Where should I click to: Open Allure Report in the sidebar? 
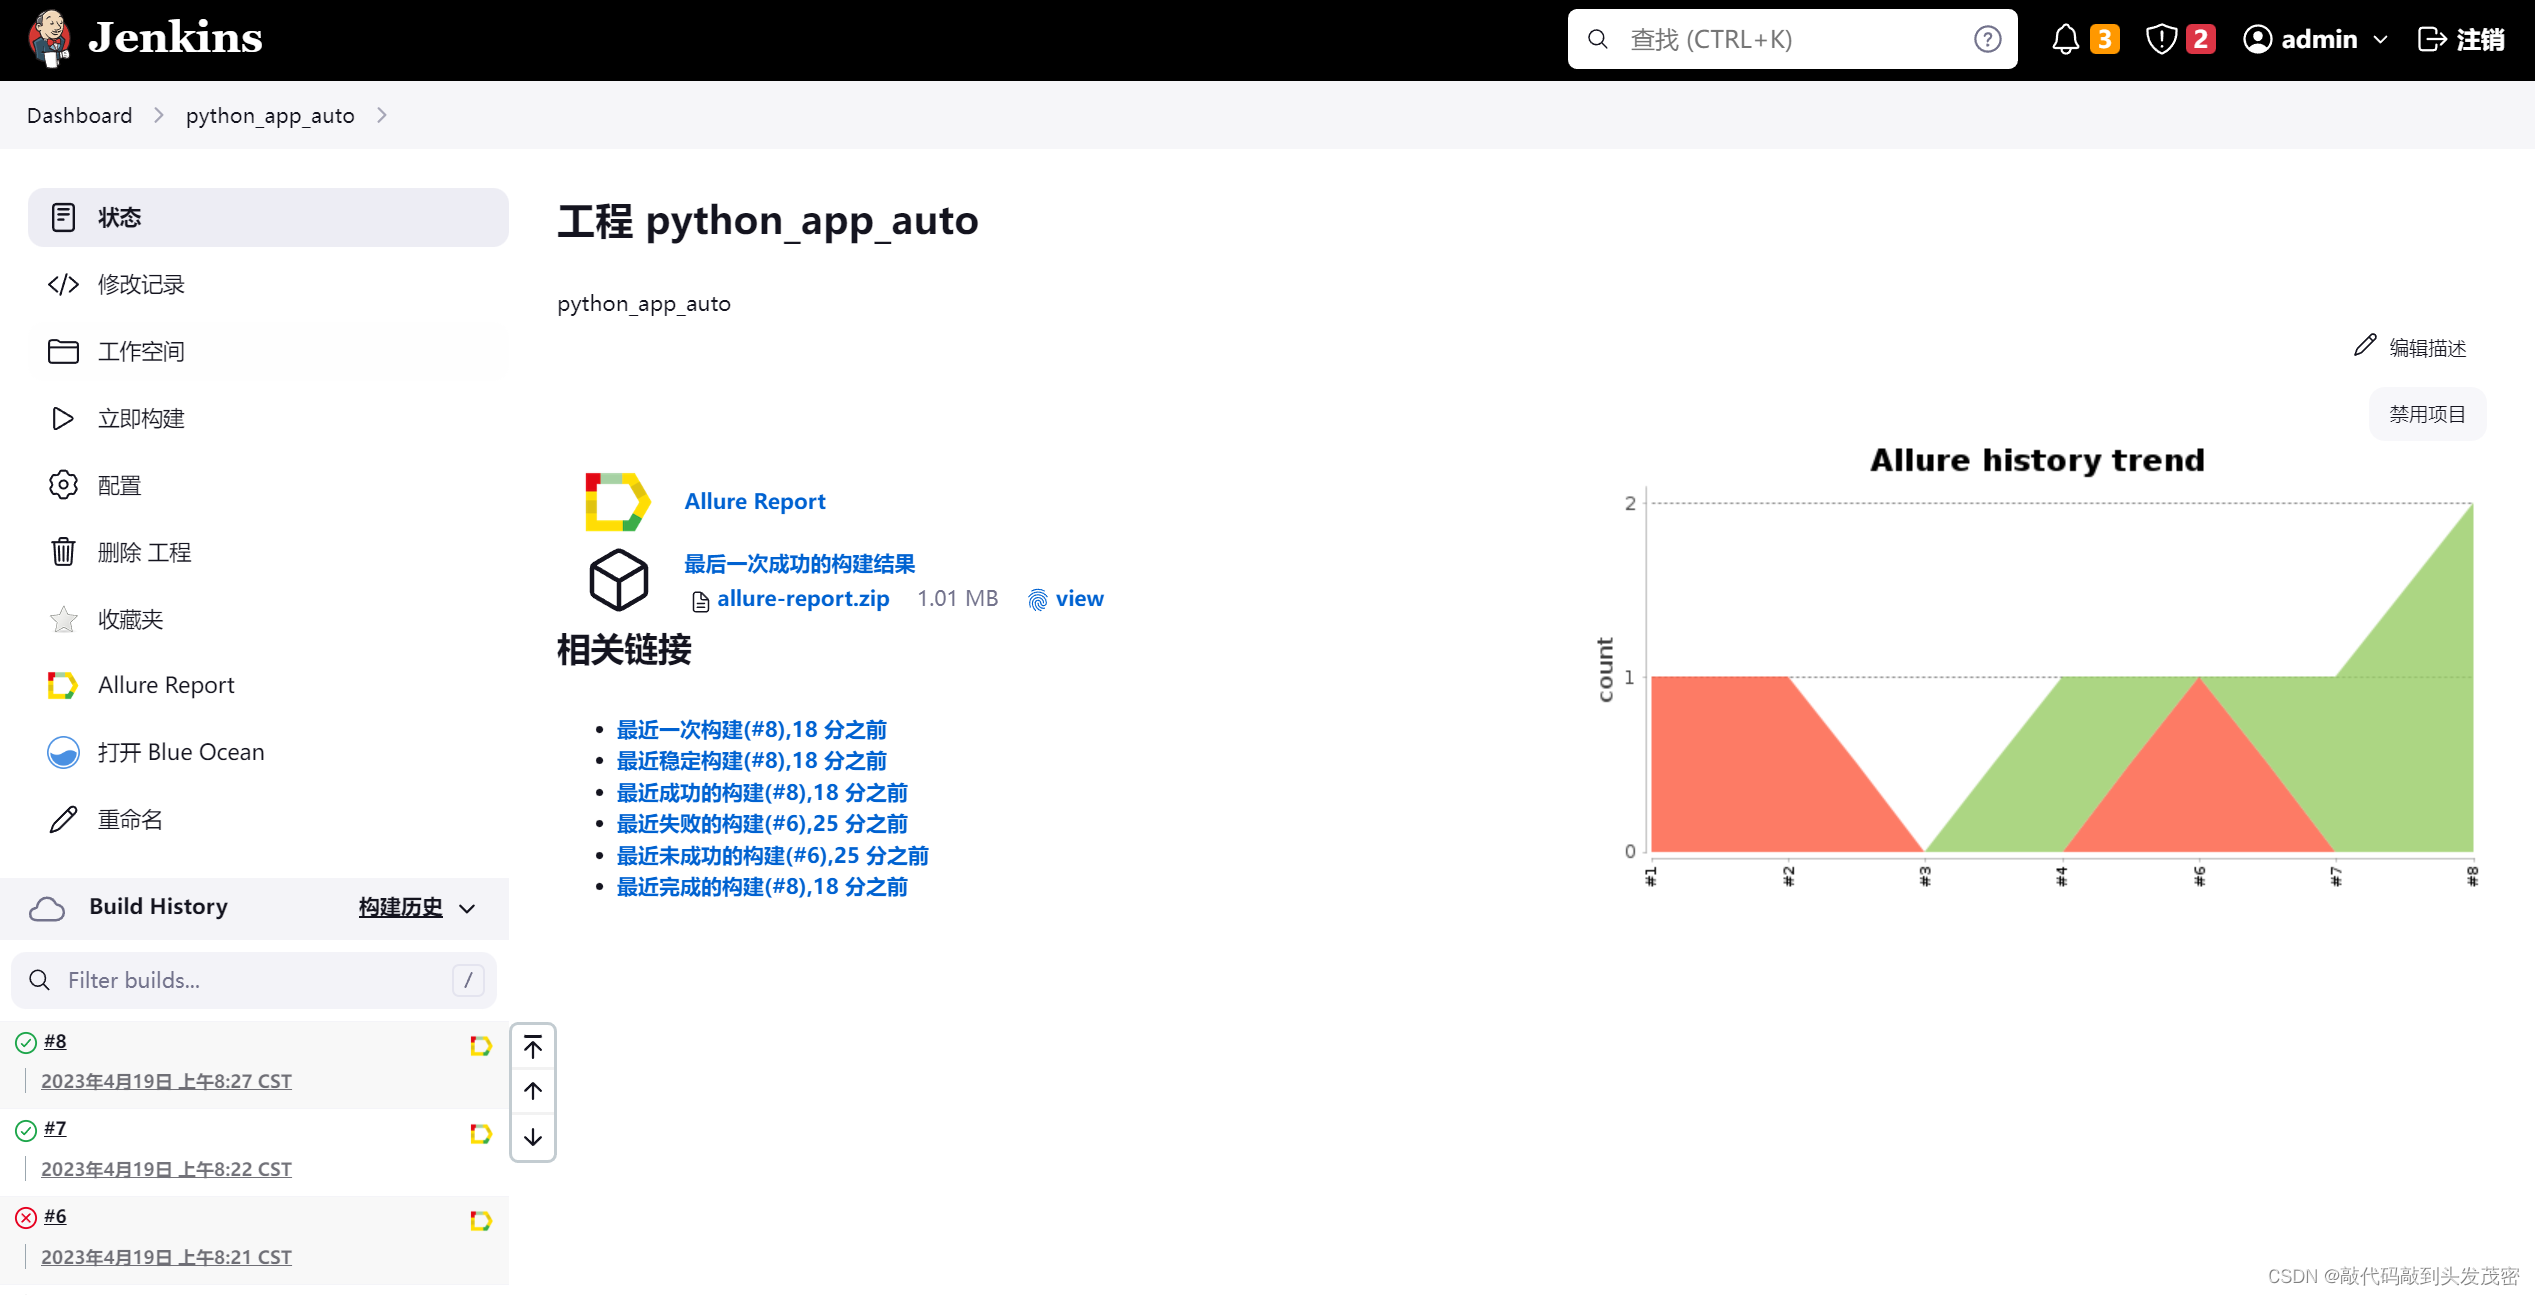click(x=268, y=685)
